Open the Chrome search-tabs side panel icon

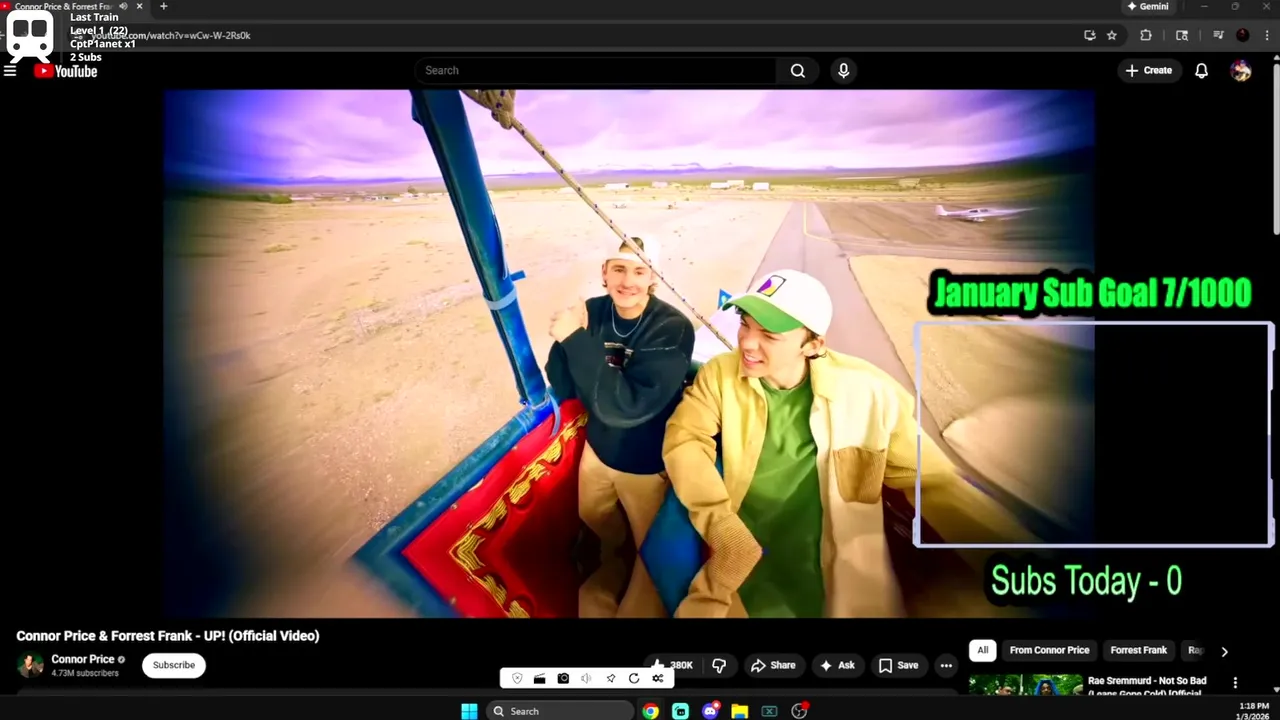[x=1182, y=35]
